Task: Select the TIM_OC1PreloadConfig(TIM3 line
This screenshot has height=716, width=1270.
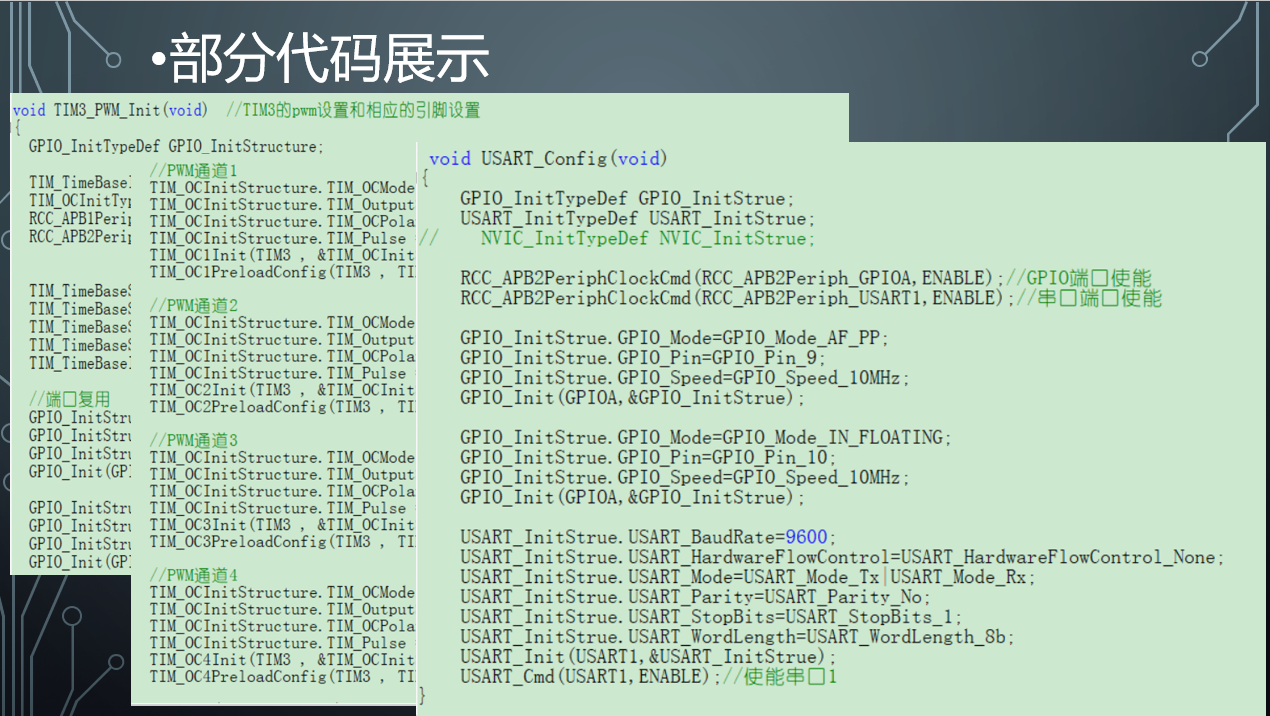Action: coord(282,272)
